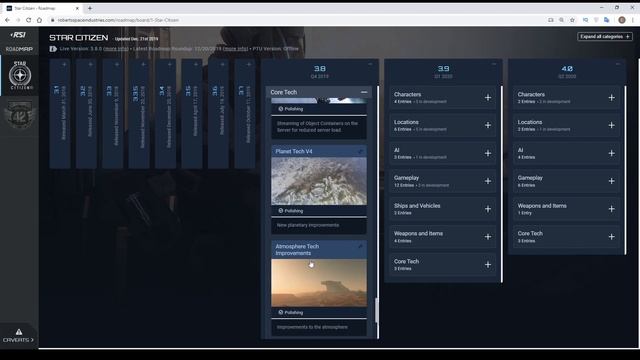This screenshot has height=360, width=640.
Task: Click the 'Updated Dec. 21st 2019' text
Action: point(136,39)
